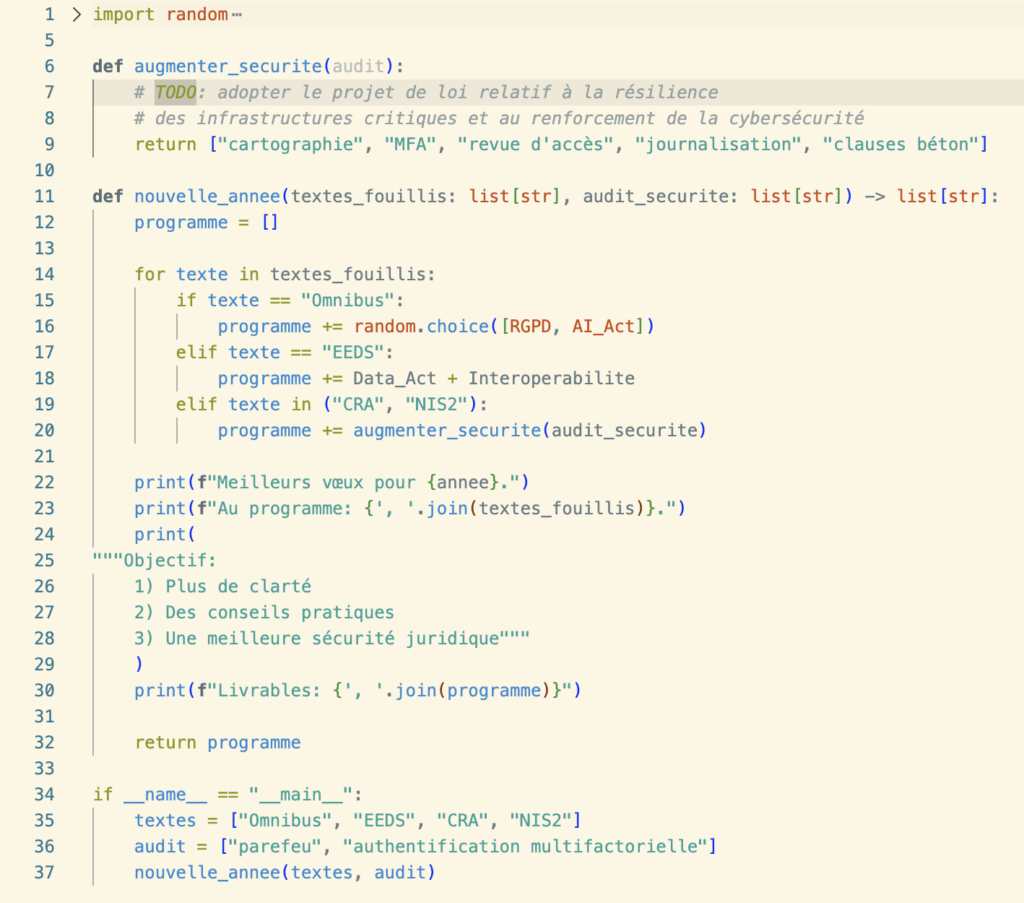Click the Interoperabilite variable name
The width and height of the screenshot is (1024, 903).
click(x=551, y=379)
